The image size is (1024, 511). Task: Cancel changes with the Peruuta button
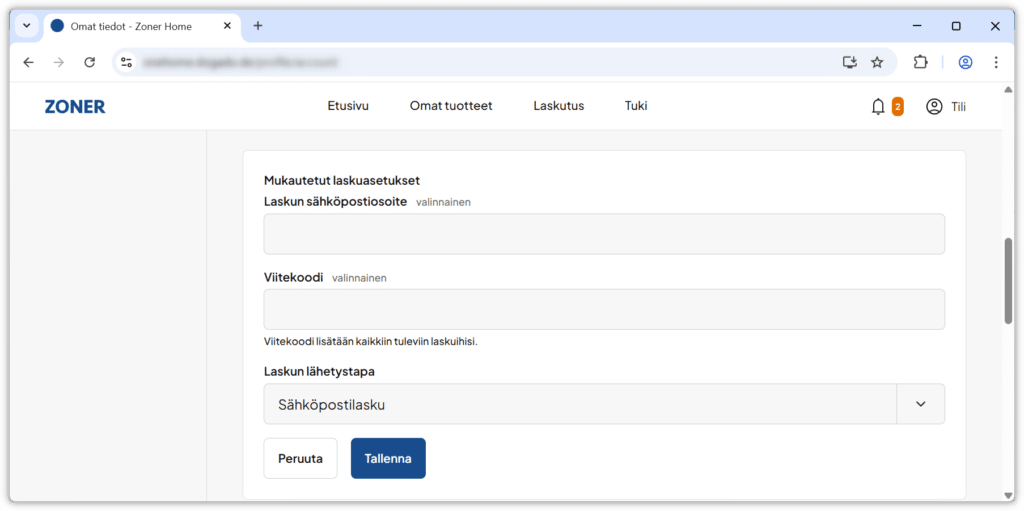tap(300, 458)
